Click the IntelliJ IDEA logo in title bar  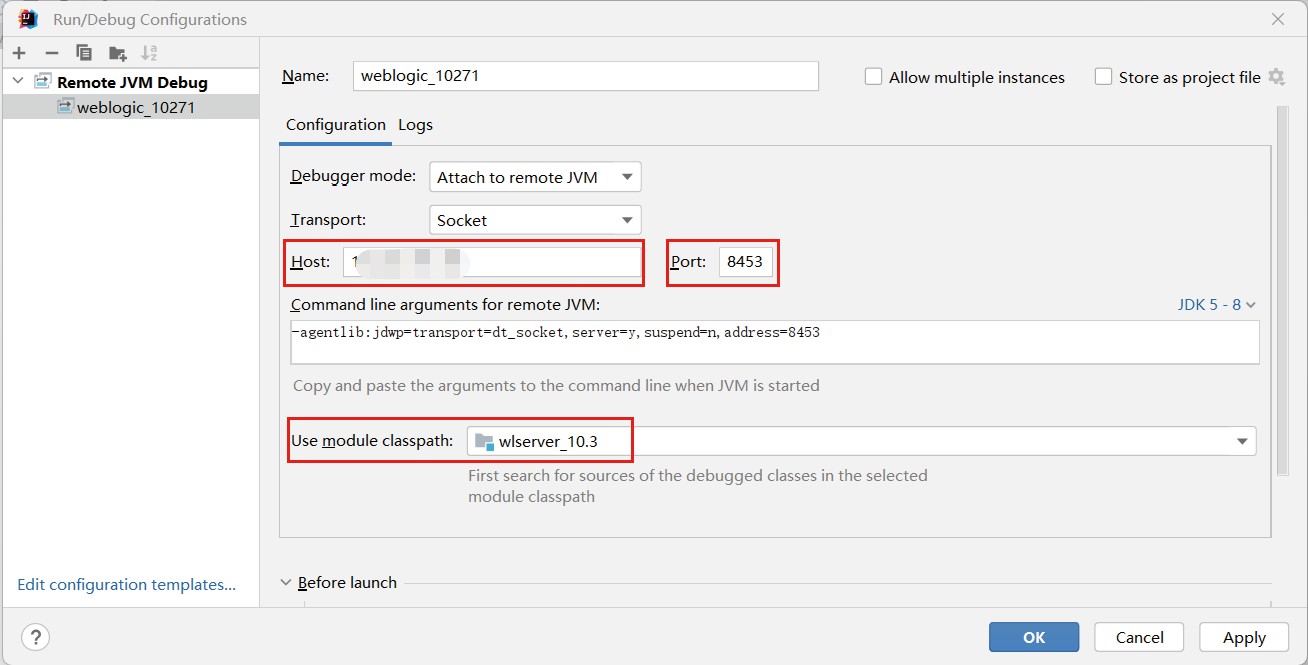point(28,18)
